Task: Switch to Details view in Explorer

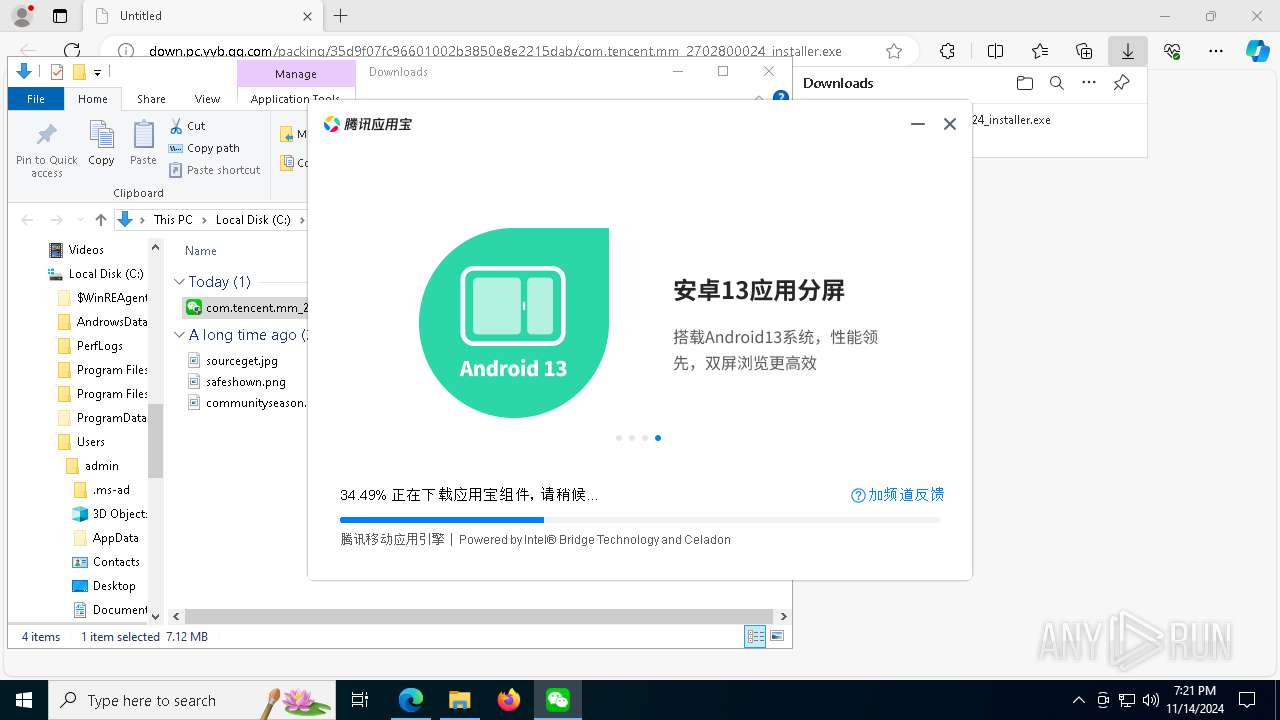Action: tap(755, 636)
